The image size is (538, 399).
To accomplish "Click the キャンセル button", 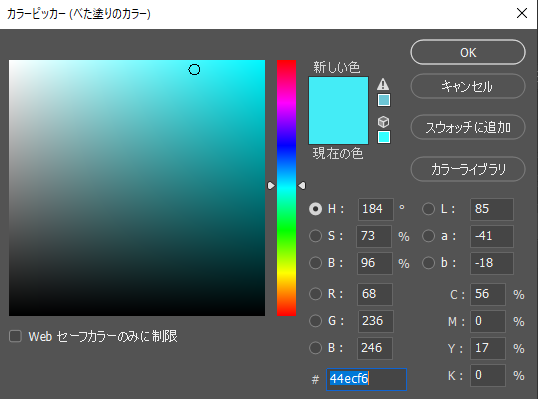I will [468, 86].
